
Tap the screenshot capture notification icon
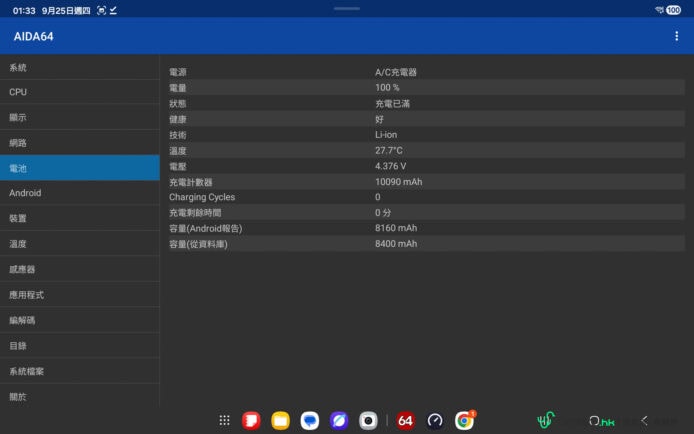tap(101, 10)
